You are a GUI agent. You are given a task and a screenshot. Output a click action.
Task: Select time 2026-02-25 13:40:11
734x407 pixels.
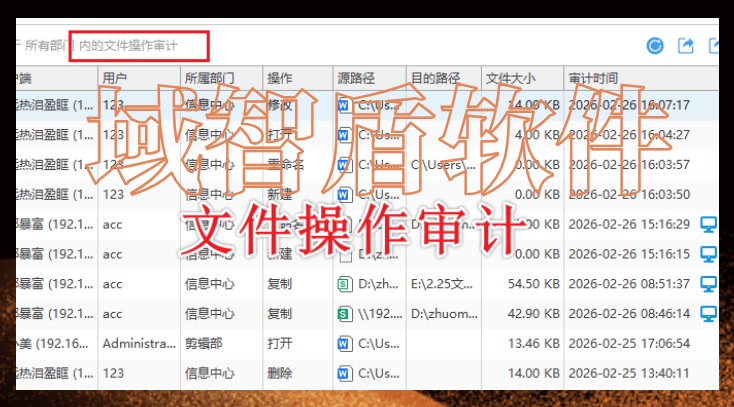tap(629, 373)
